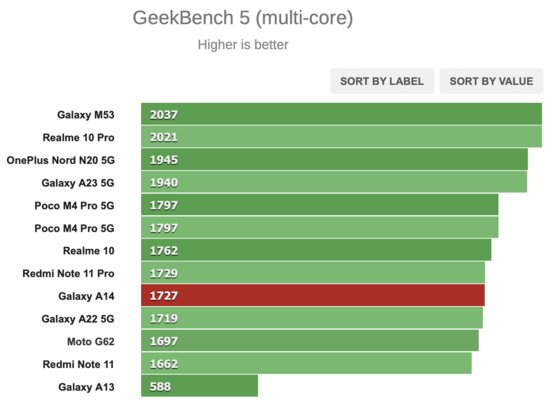Image resolution: width=548 pixels, height=400 pixels.
Task: Click the Galaxy A14 label text
Action: (86, 296)
